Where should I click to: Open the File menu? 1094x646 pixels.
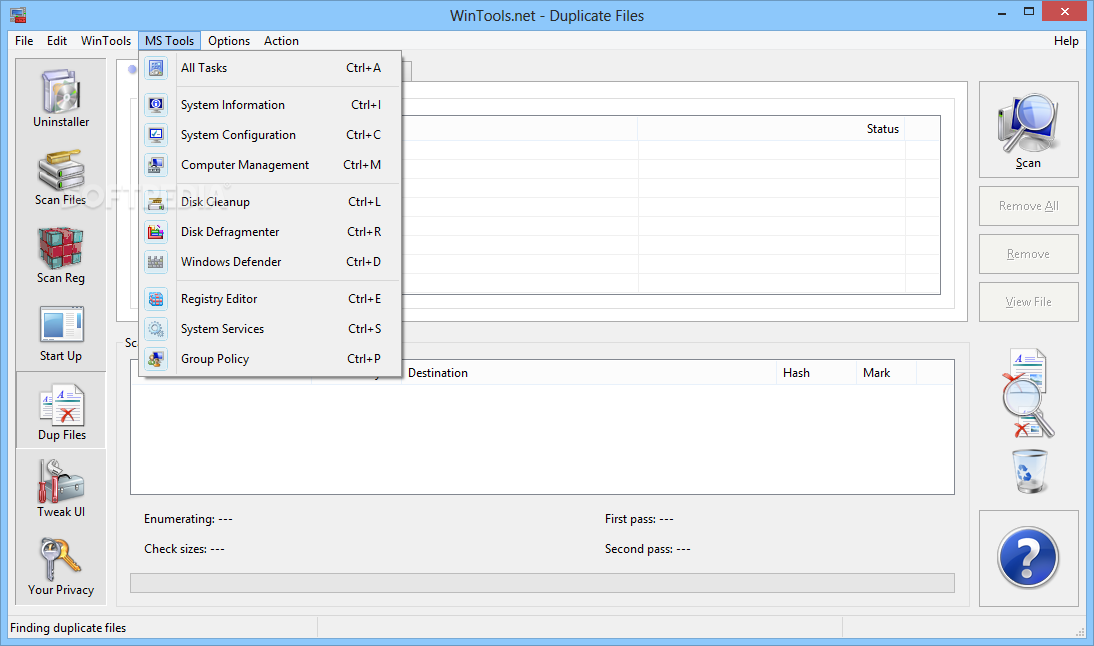(24, 40)
